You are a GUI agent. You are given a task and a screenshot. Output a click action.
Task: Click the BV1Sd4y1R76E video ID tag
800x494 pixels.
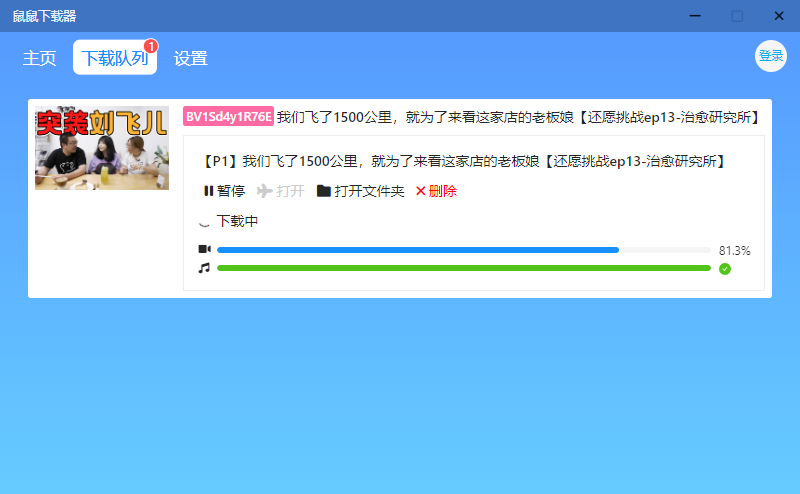pyautogui.click(x=229, y=117)
